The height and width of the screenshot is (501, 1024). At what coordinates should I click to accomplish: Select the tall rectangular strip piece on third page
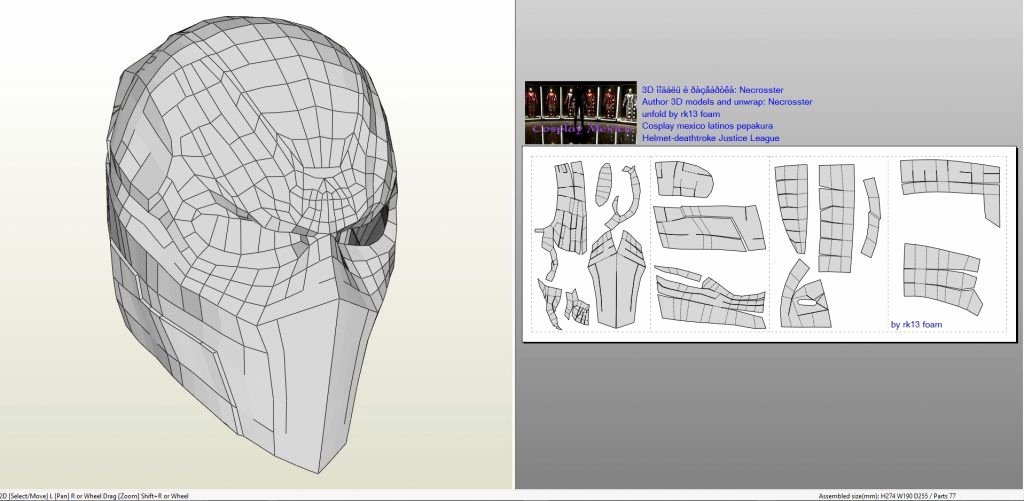[836, 218]
